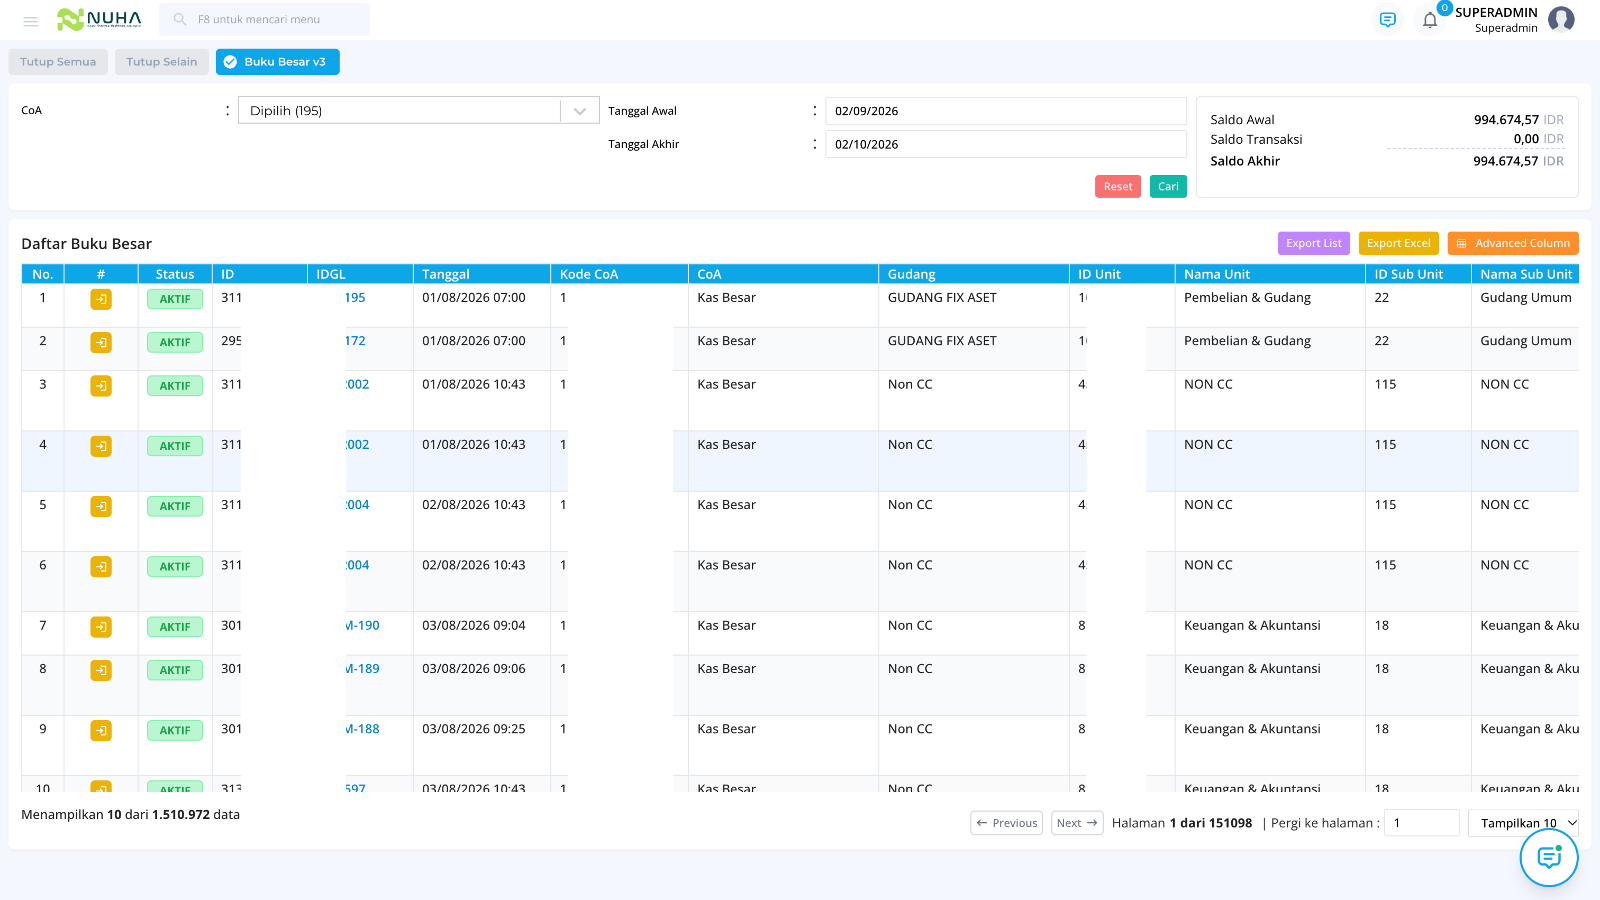Viewport: 1600px width, 900px height.
Task: Click AKTIF status badge in row 1
Action: pos(175,299)
